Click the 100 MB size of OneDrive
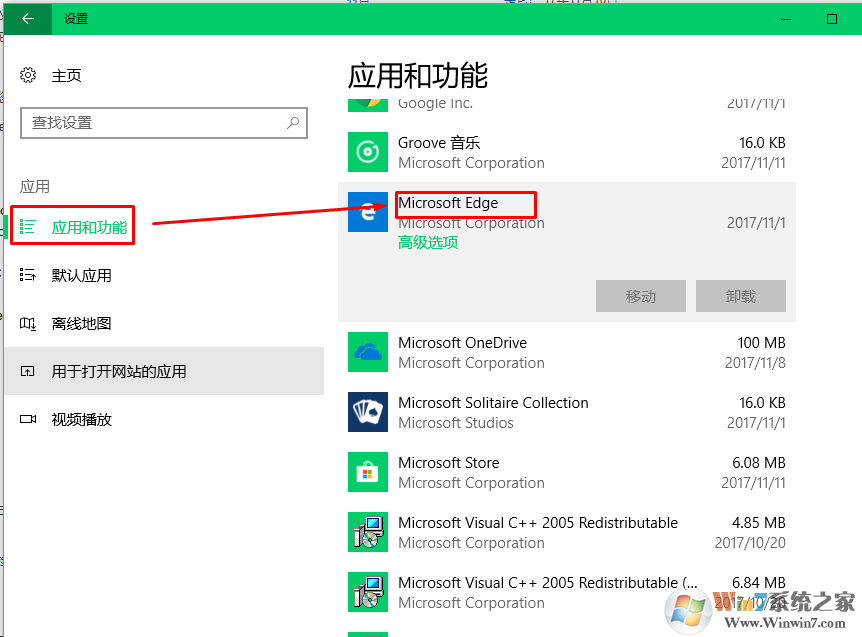The width and height of the screenshot is (862, 637). pos(761,343)
